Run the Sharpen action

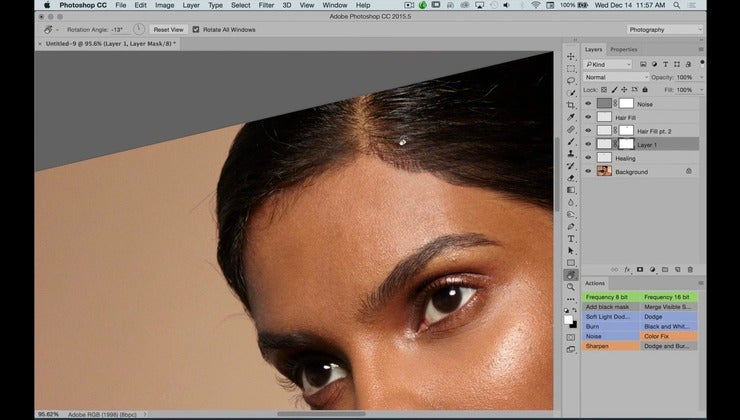click(611, 346)
